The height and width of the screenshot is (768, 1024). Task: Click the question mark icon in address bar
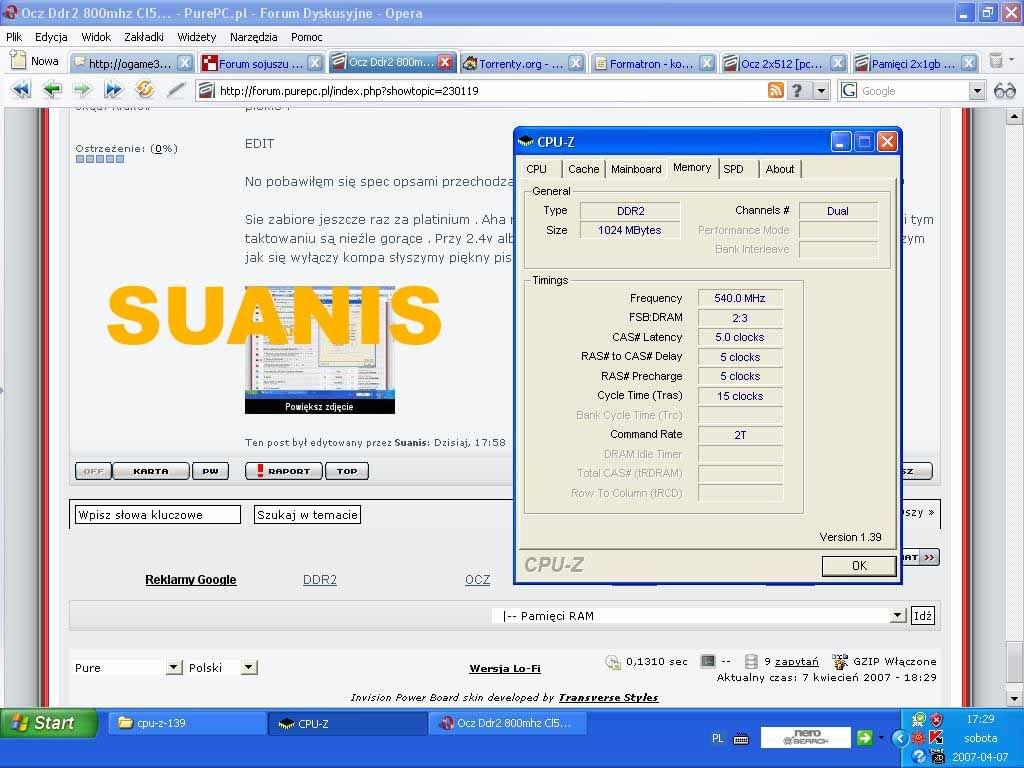coord(797,90)
